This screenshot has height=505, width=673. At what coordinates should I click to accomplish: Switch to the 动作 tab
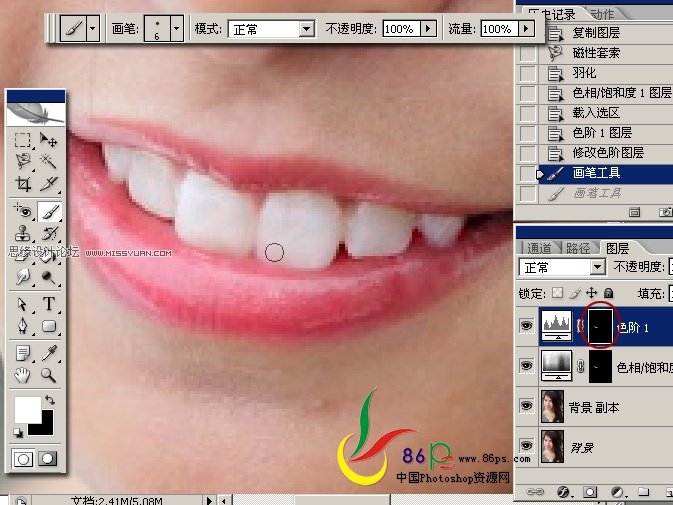pyautogui.click(x=603, y=14)
